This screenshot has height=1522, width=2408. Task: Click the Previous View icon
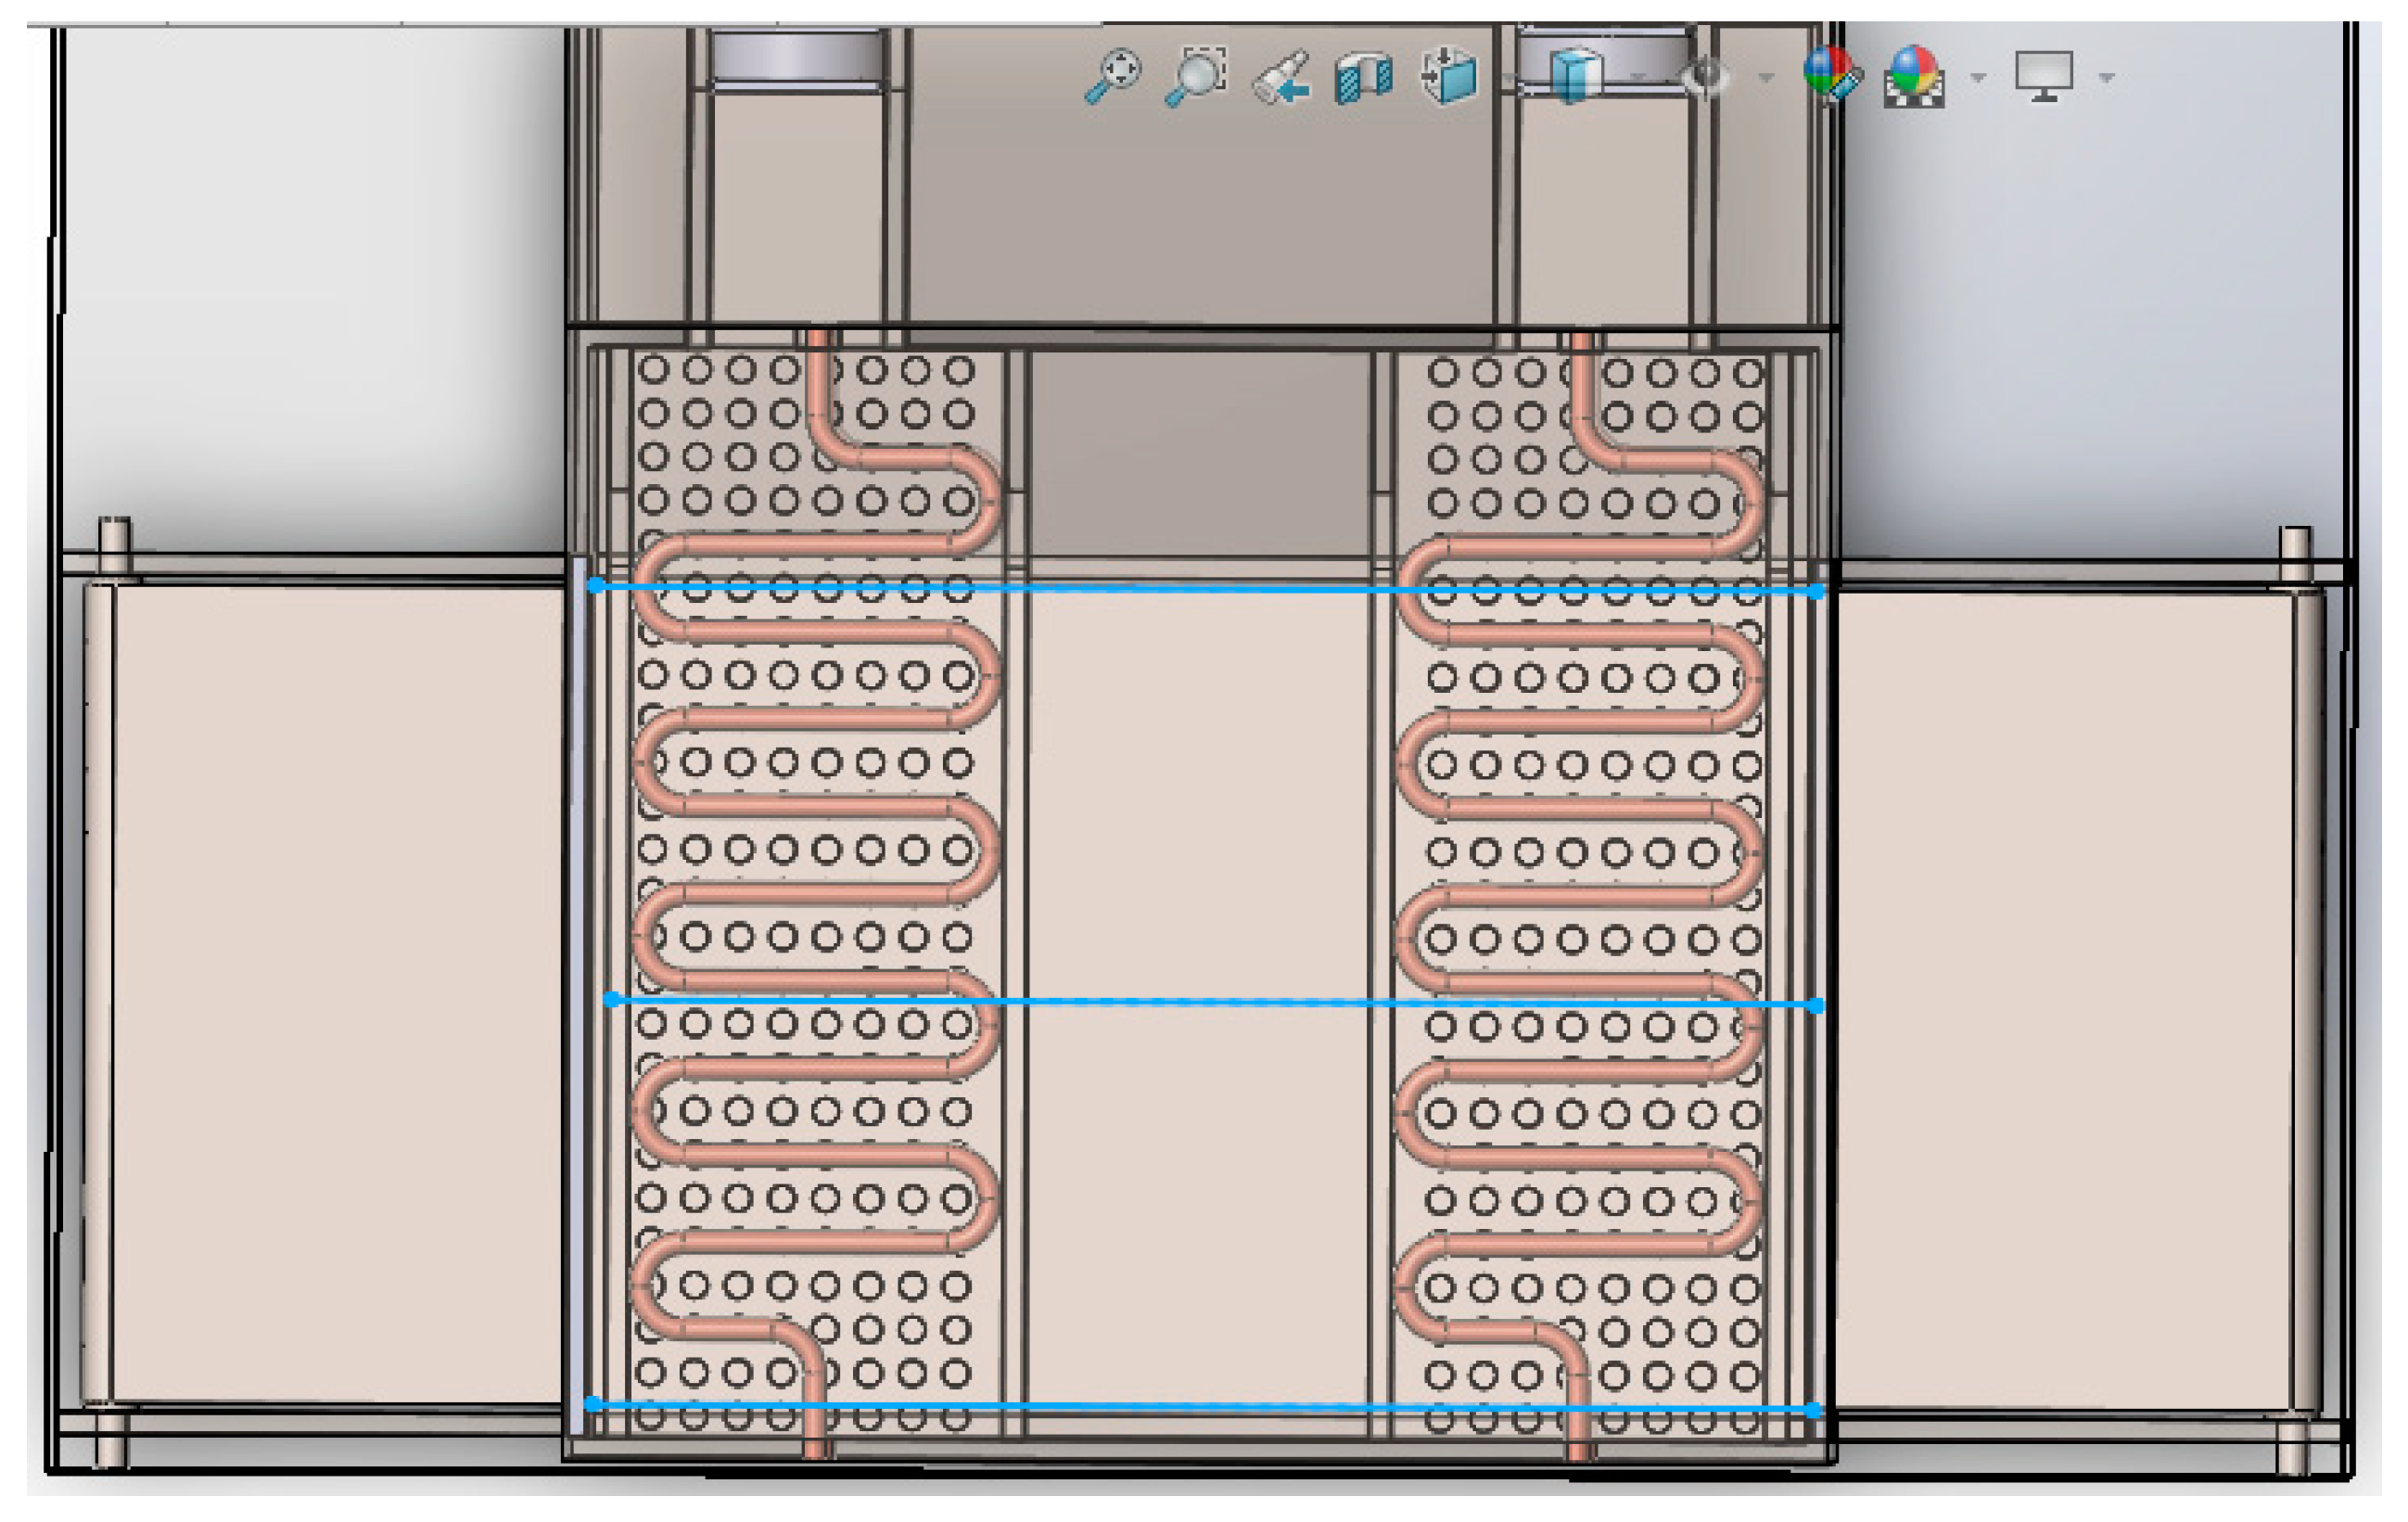coord(1287,75)
